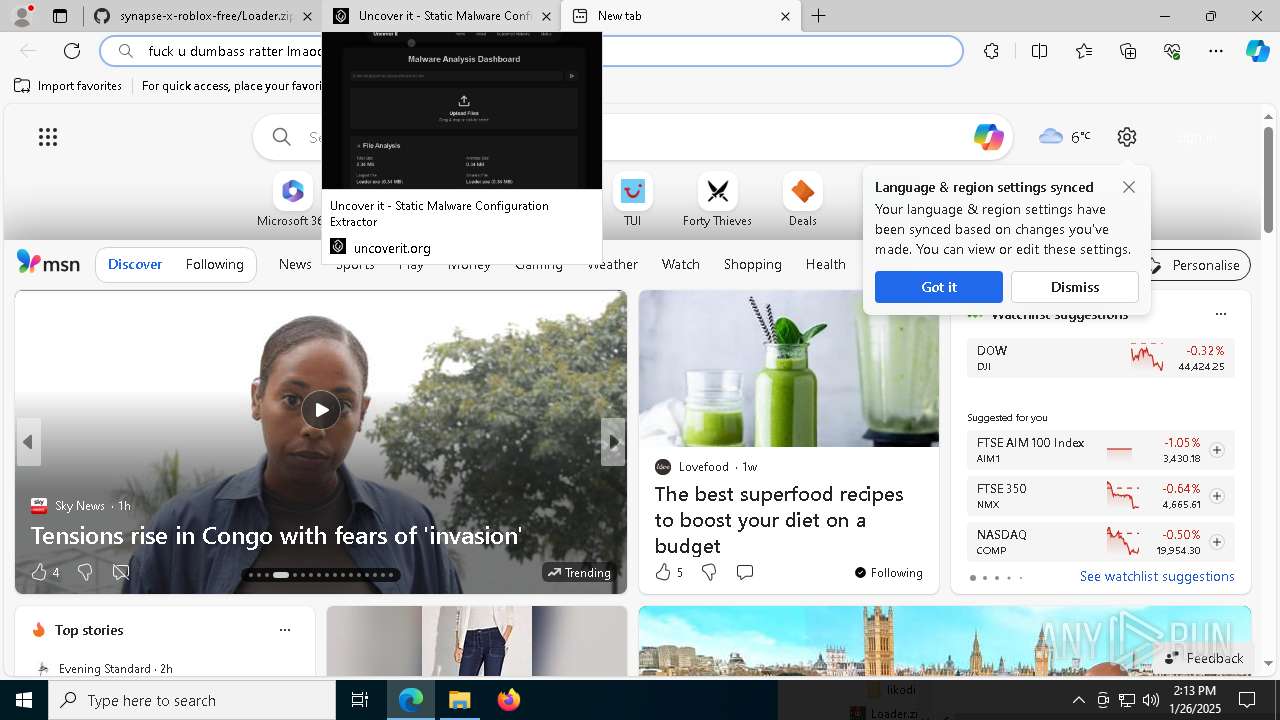Open the Collections icon

(x=1128, y=51)
